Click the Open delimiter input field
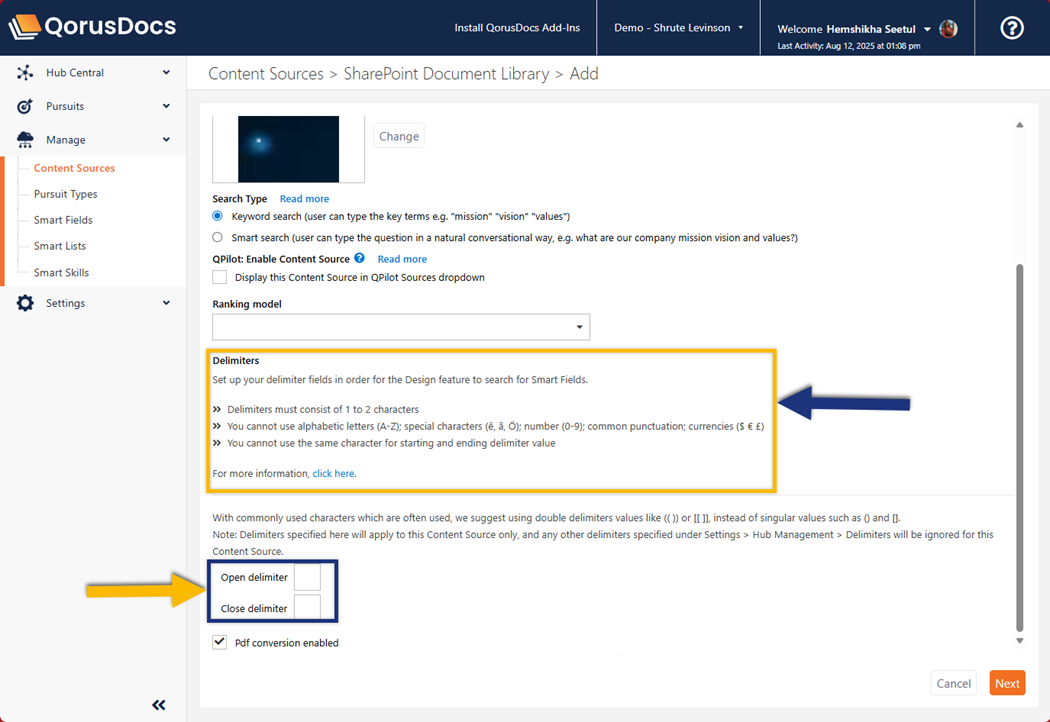 click(x=308, y=577)
